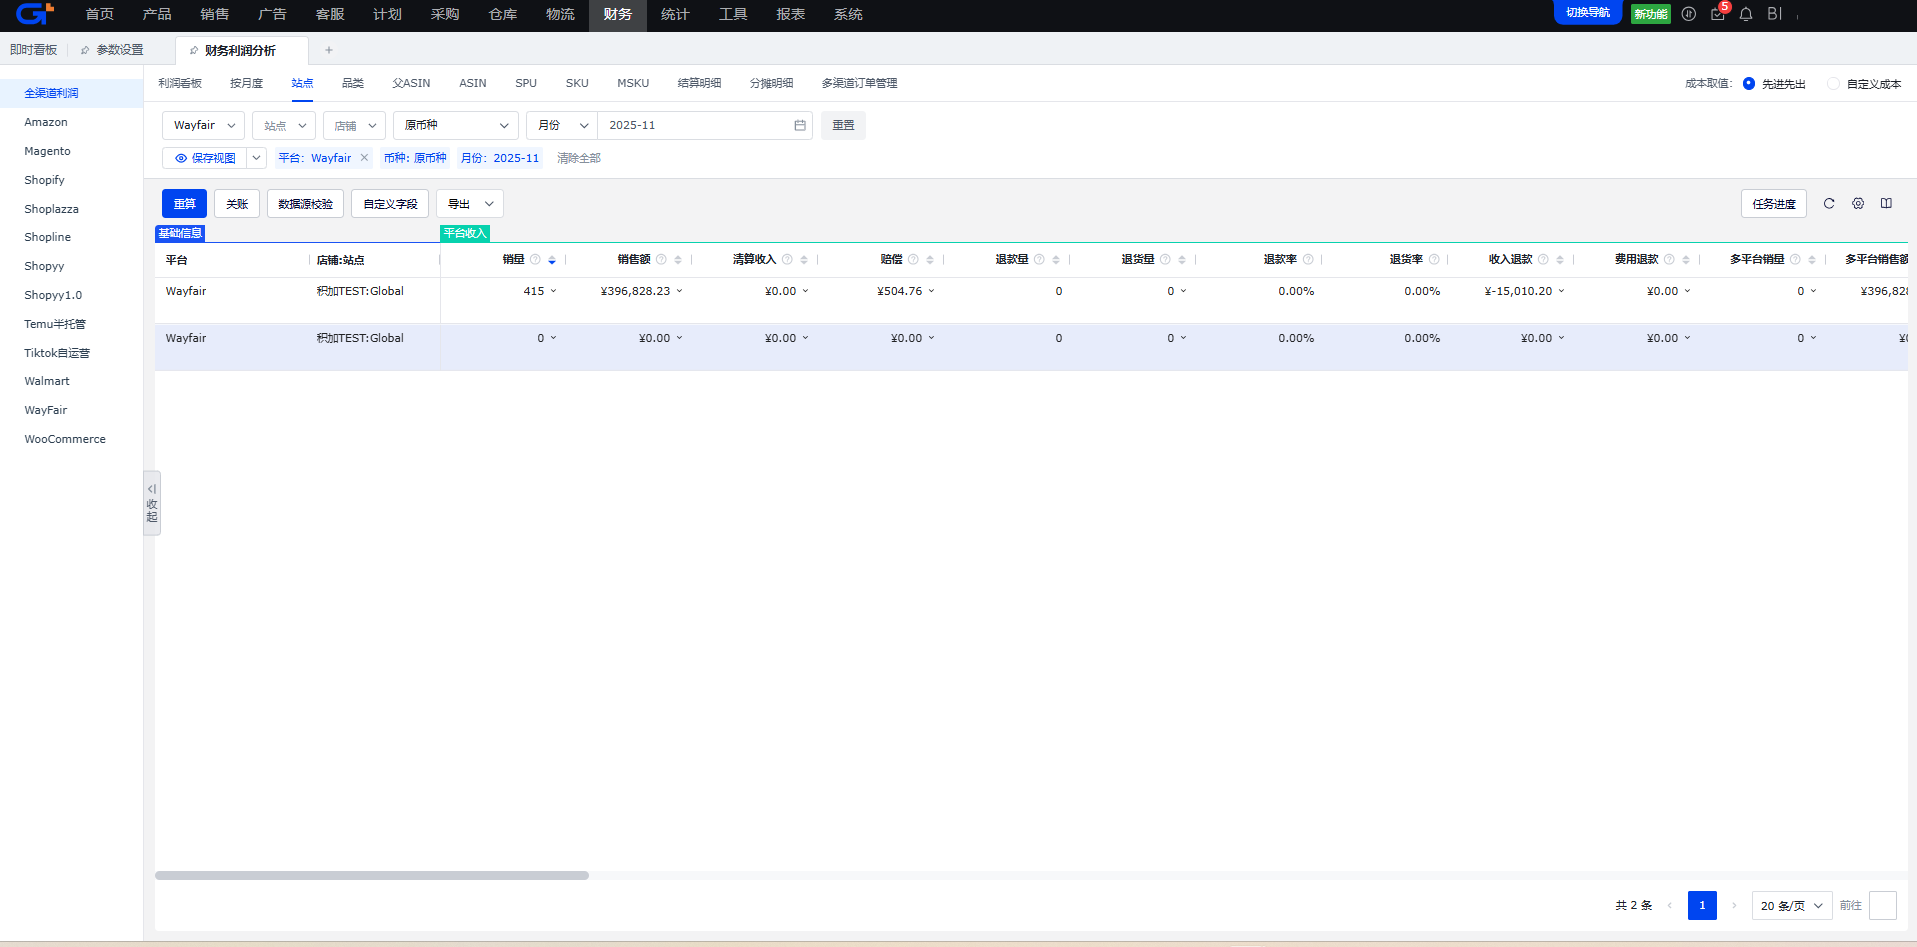The height and width of the screenshot is (947, 1917).
Task: Open the task inbox with badge 5
Action: coord(1718,14)
